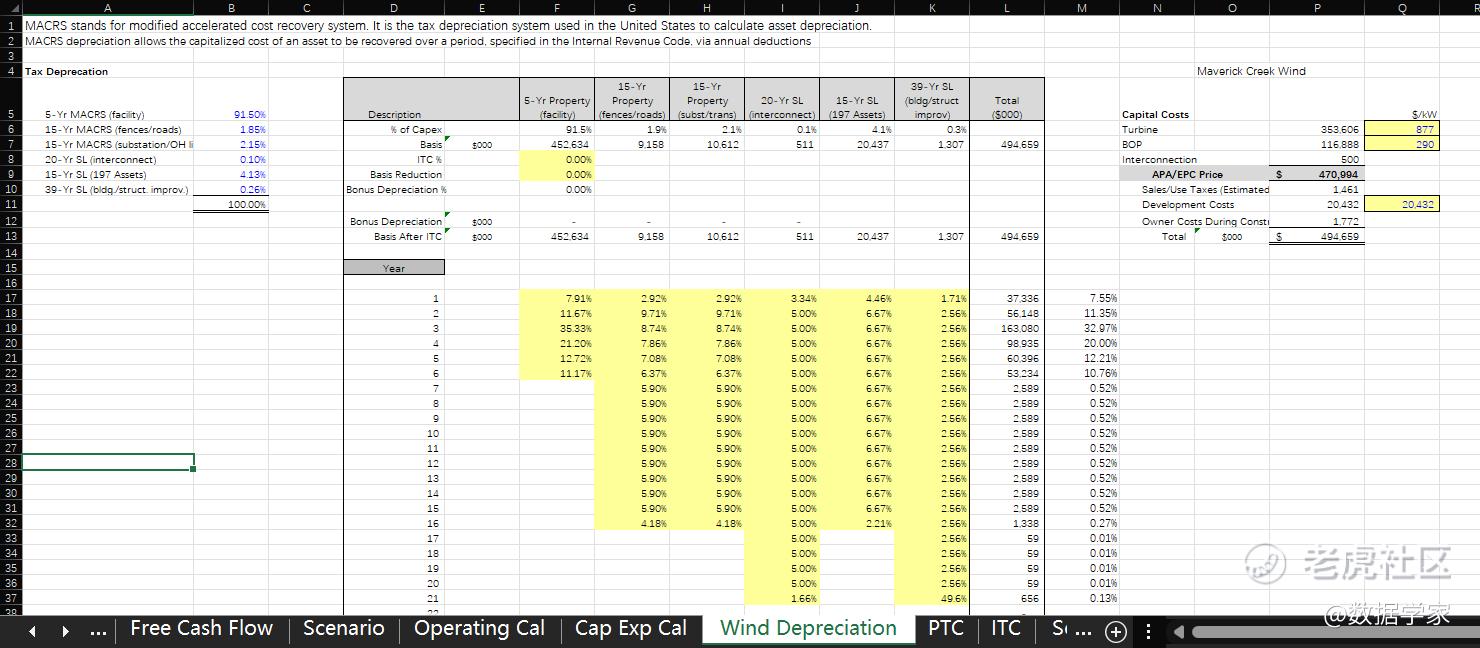Show hidden sheets via left ellipsis
Screen dimensions: 1480x648
[98, 631]
